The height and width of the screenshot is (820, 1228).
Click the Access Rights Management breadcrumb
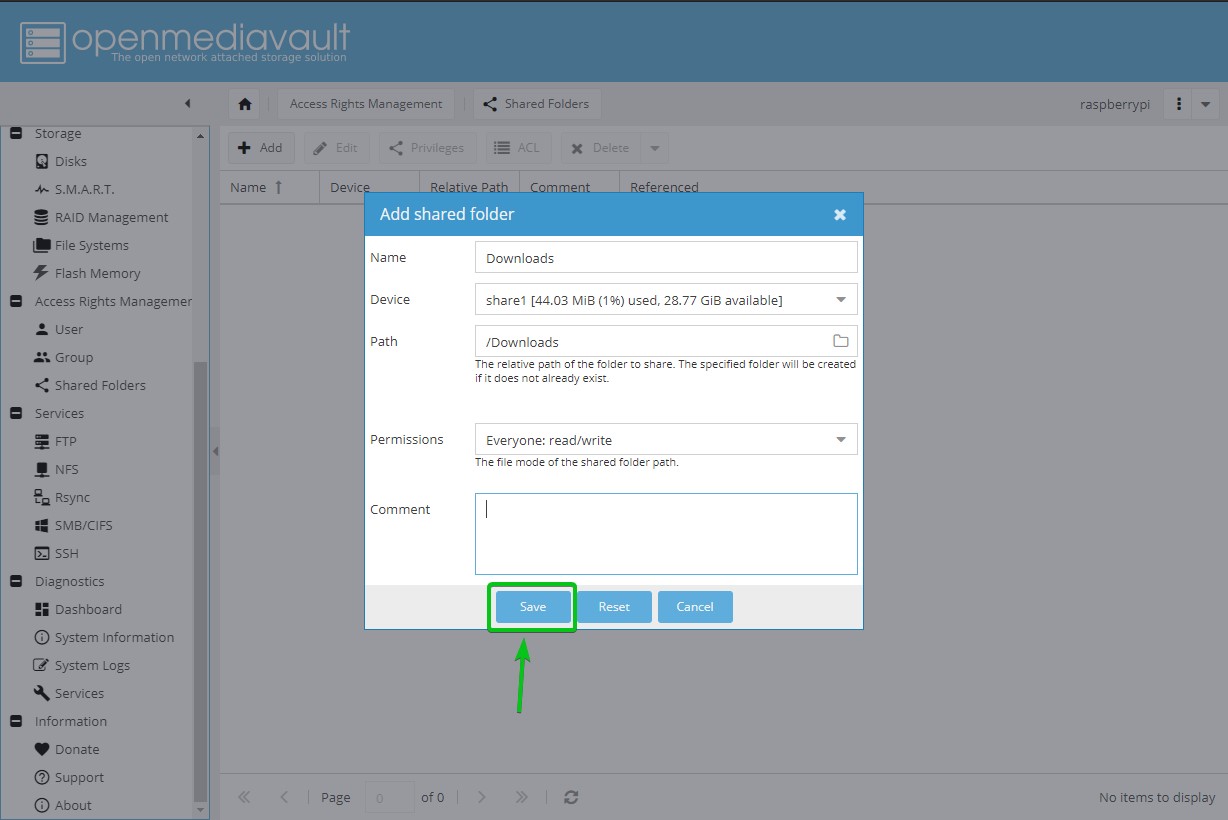tap(366, 104)
